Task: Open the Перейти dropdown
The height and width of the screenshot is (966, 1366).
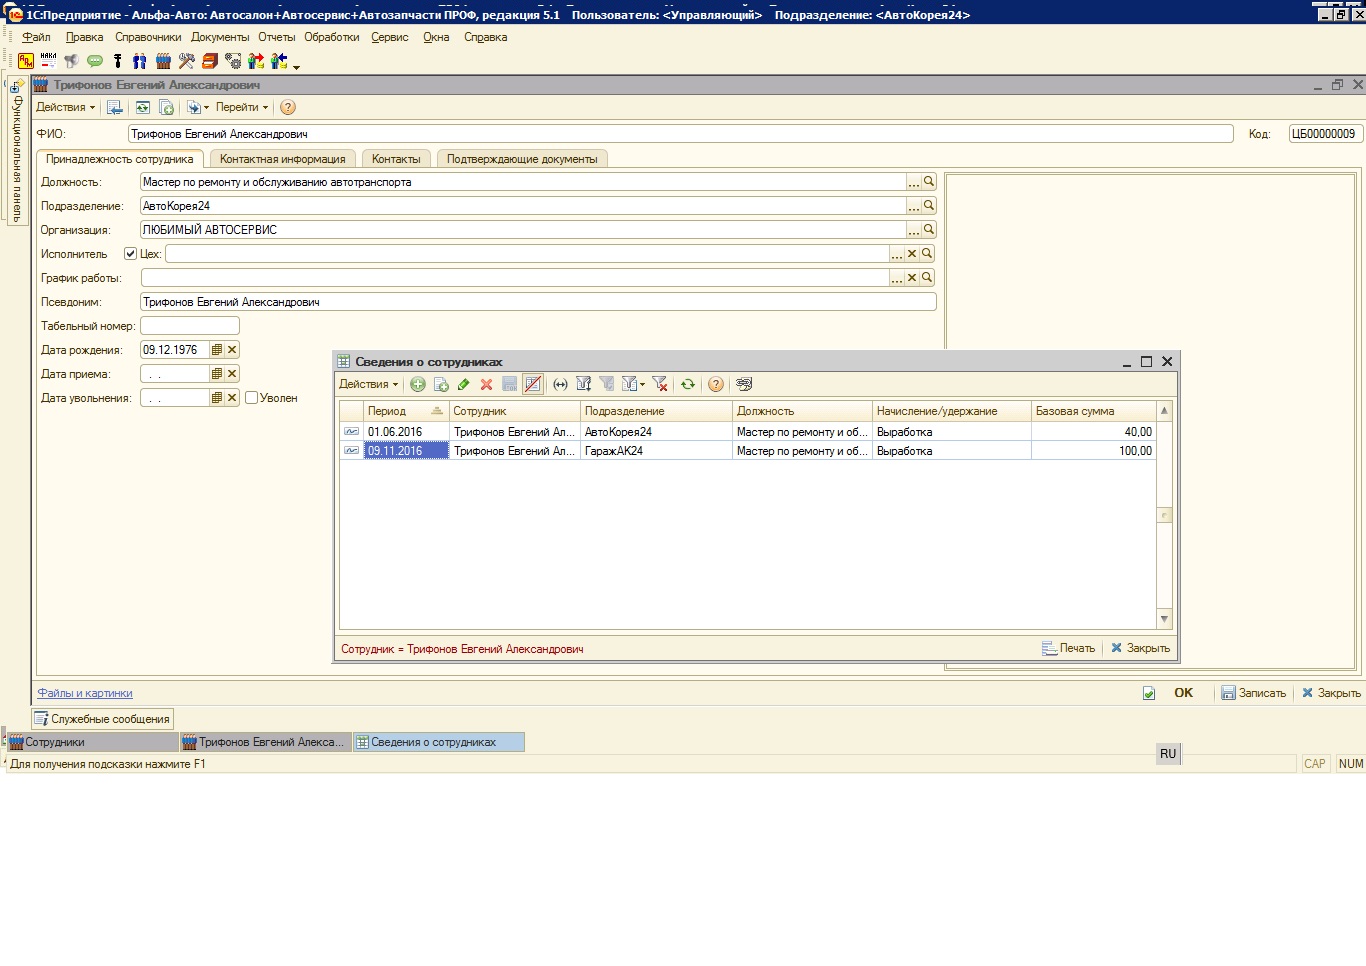Action: [242, 107]
